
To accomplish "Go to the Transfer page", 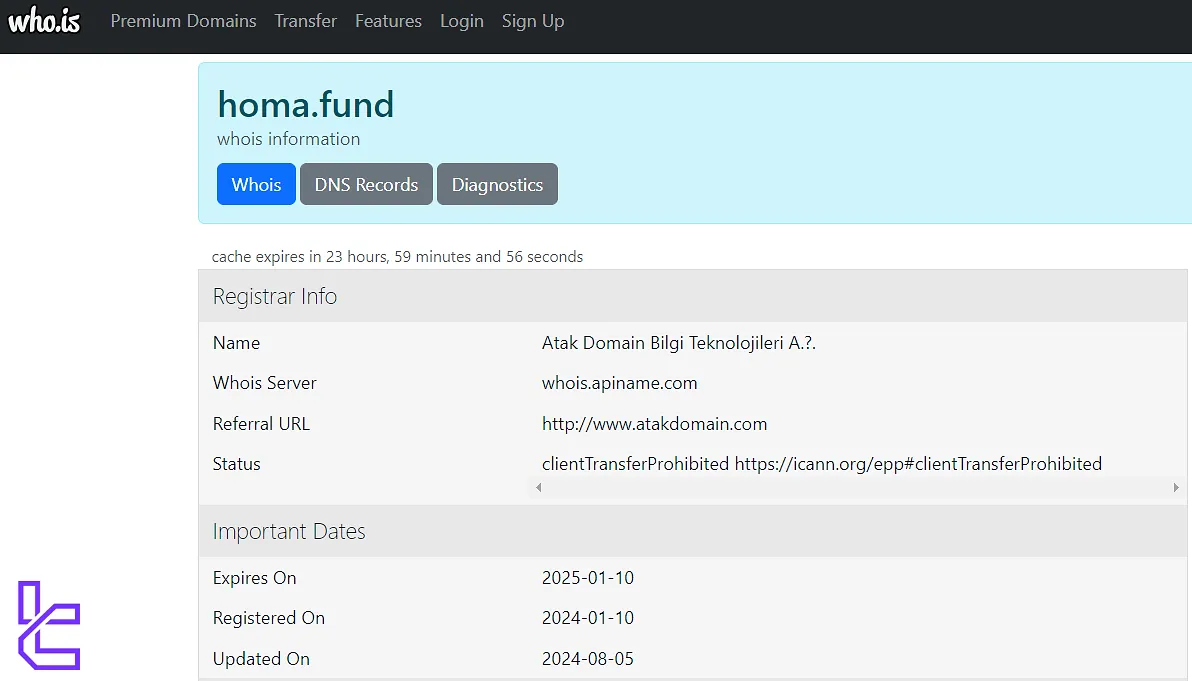I will point(306,21).
